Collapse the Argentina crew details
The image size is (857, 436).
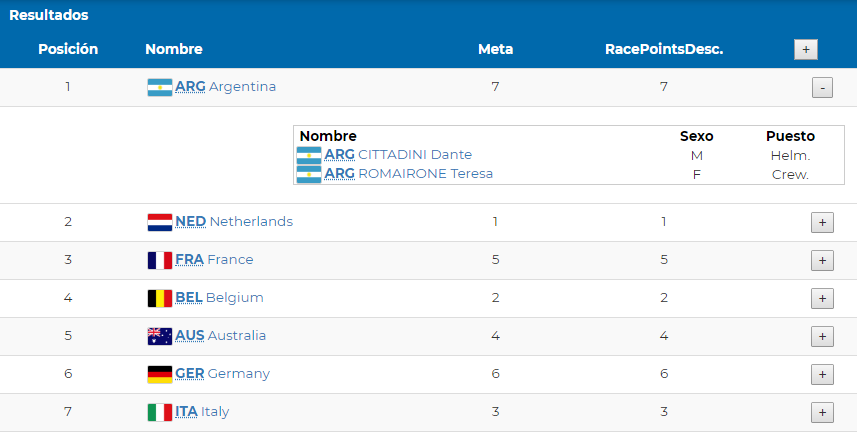(x=822, y=88)
